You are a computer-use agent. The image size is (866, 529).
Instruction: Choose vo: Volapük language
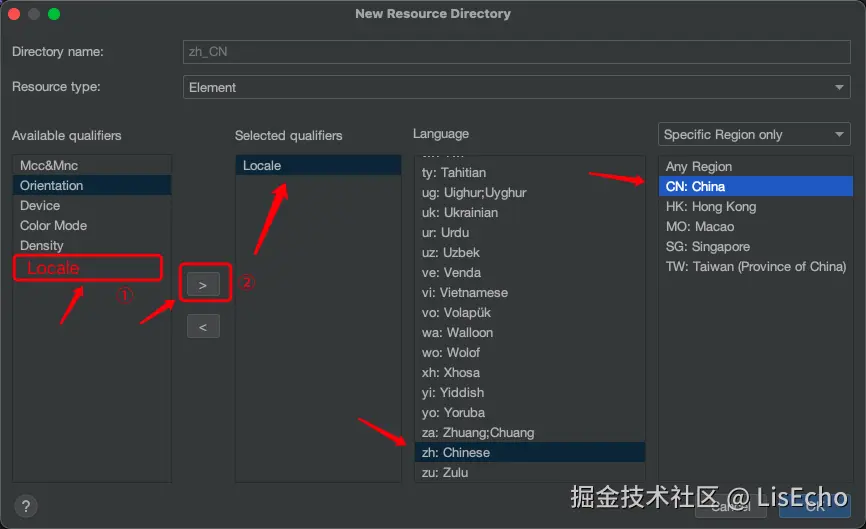click(530, 313)
